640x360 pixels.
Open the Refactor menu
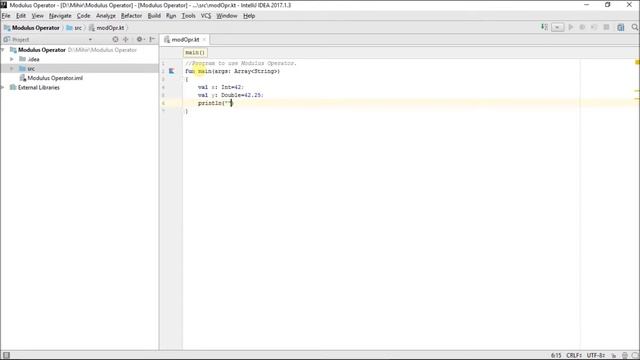[x=131, y=16]
